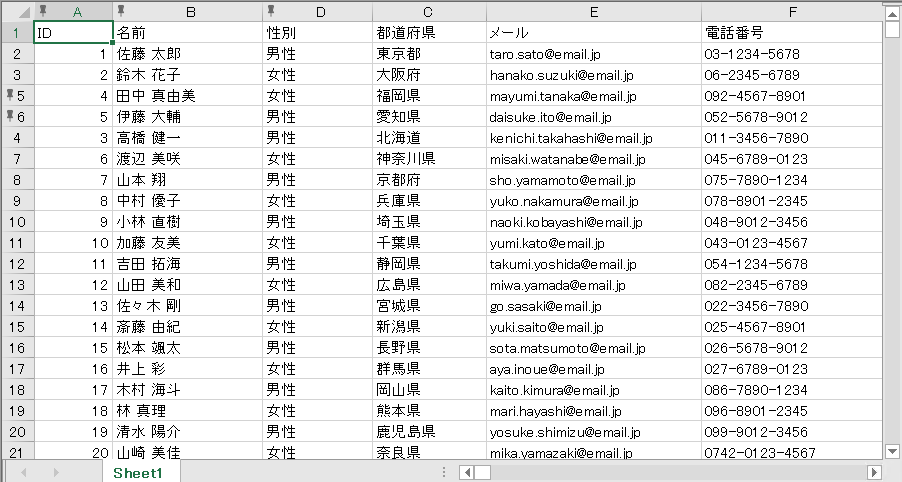Click the yosuke.shimizu@email.jp cell
This screenshot has width=902, height=482.
coord(594,431)
